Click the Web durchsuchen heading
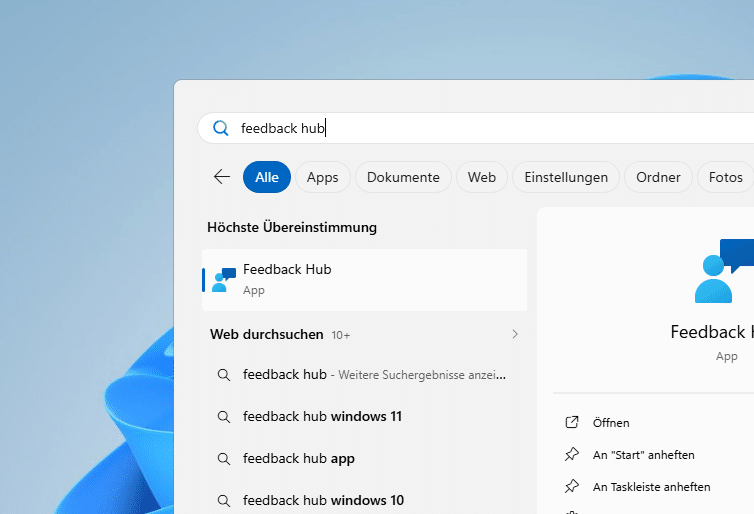The image size is (754, 514). coord(266,334)
